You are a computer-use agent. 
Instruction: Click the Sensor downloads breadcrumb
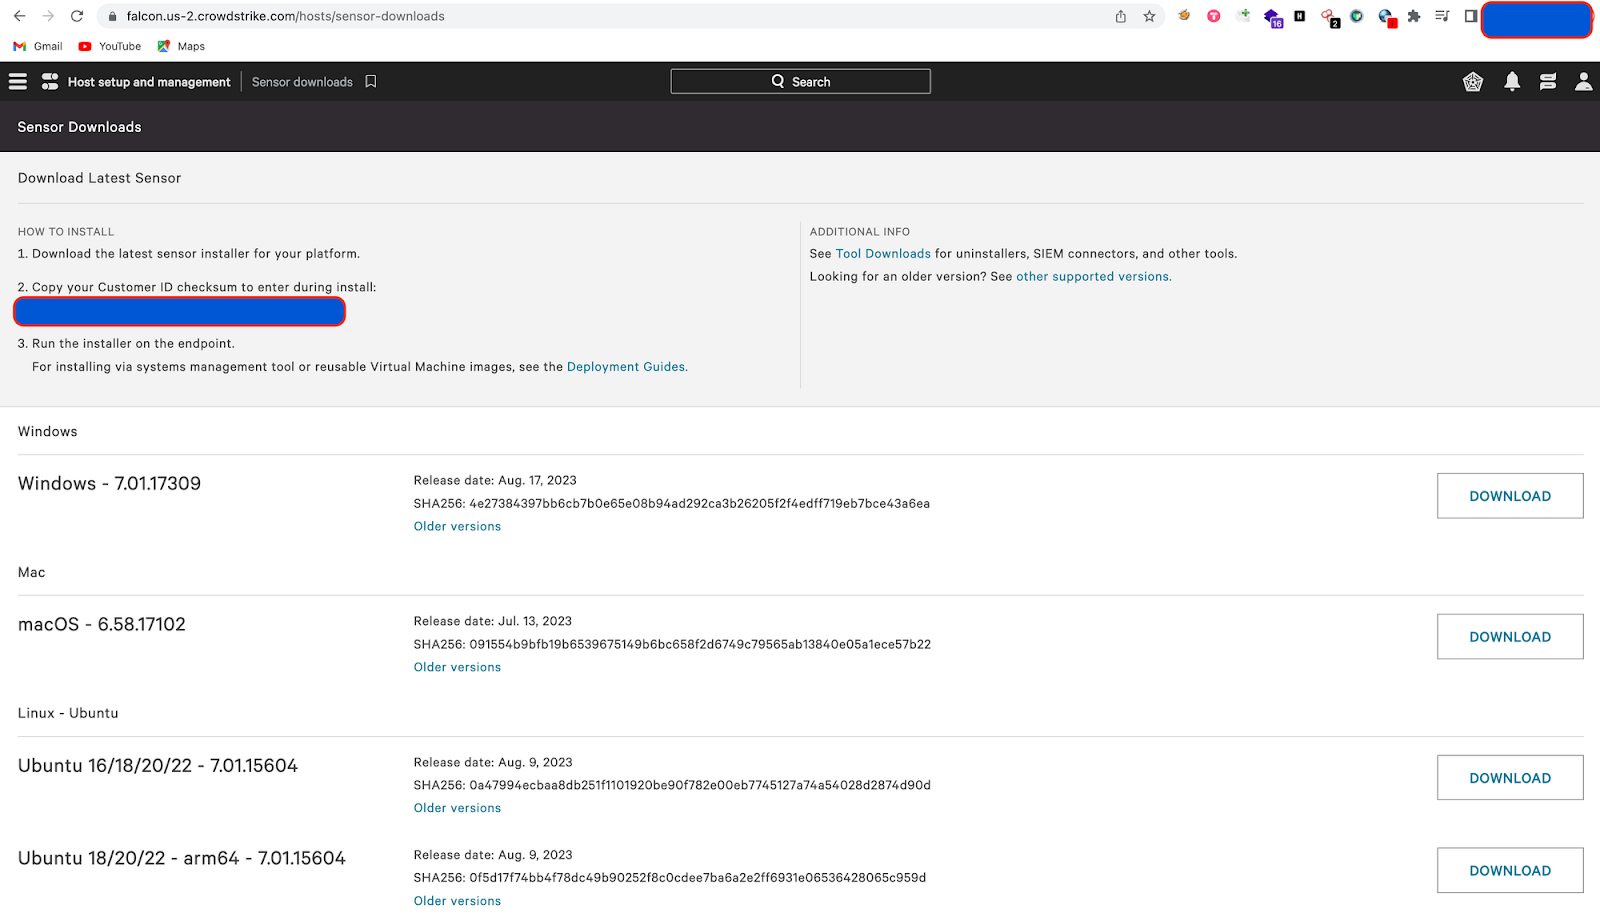pyautogui.click(x=302, y=82)
